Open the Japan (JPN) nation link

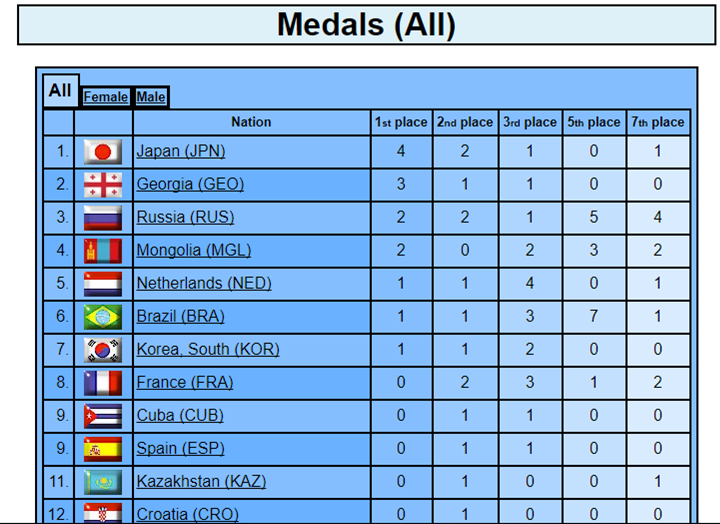(181, 151)
